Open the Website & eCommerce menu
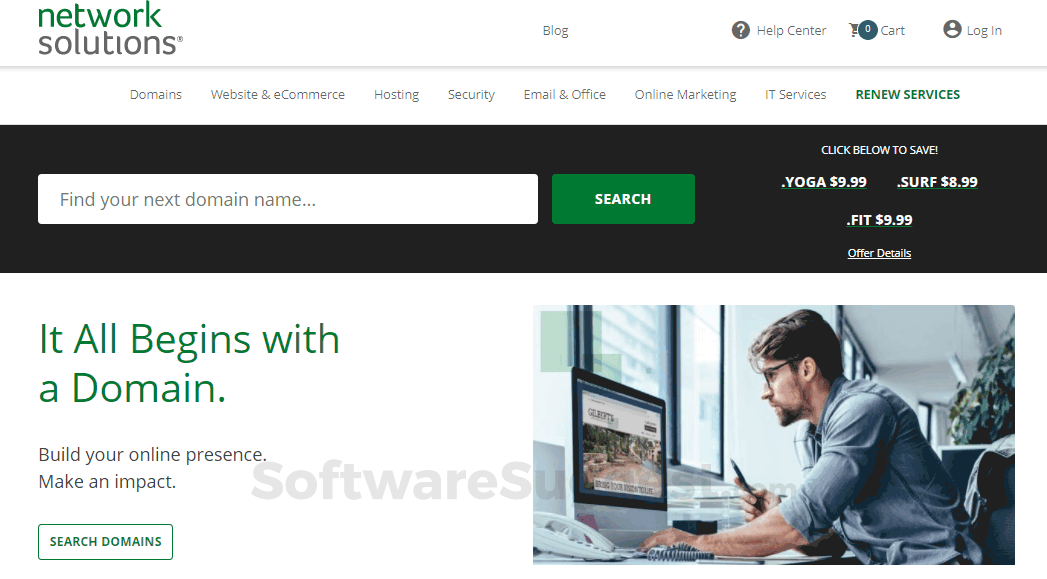The width and height of the screenshot is (1047, 579). point(277,94)
